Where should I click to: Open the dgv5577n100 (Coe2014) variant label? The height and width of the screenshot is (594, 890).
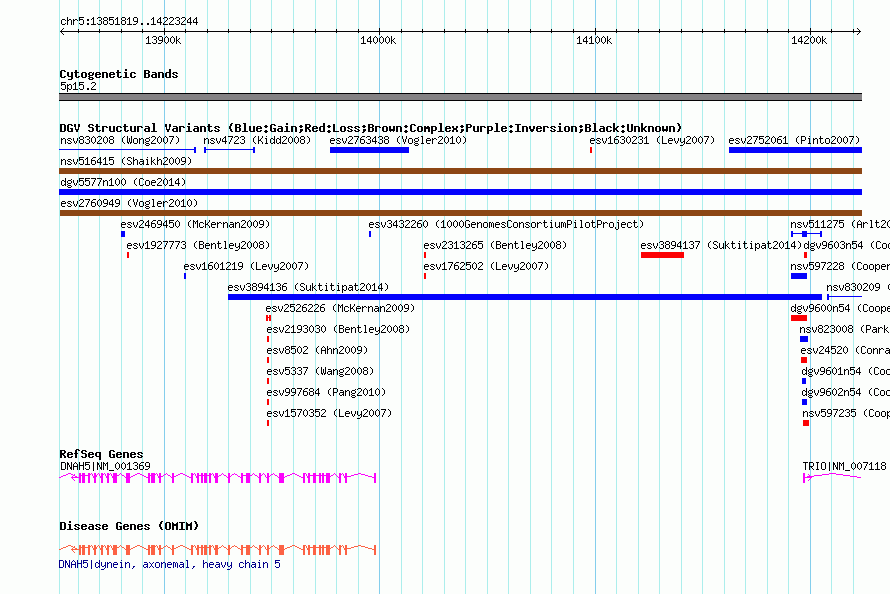[123, 182]
